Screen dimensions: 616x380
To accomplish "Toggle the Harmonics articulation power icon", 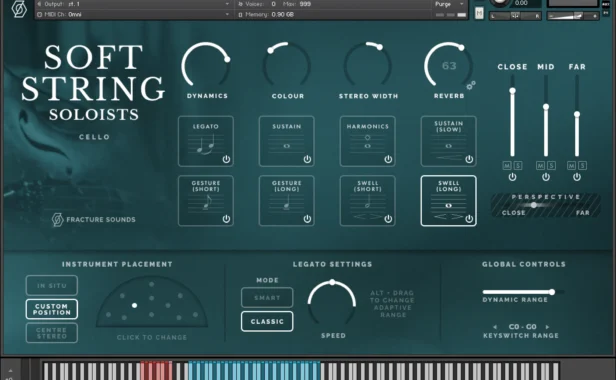I will pyautogui.click(x=388, y=159).
